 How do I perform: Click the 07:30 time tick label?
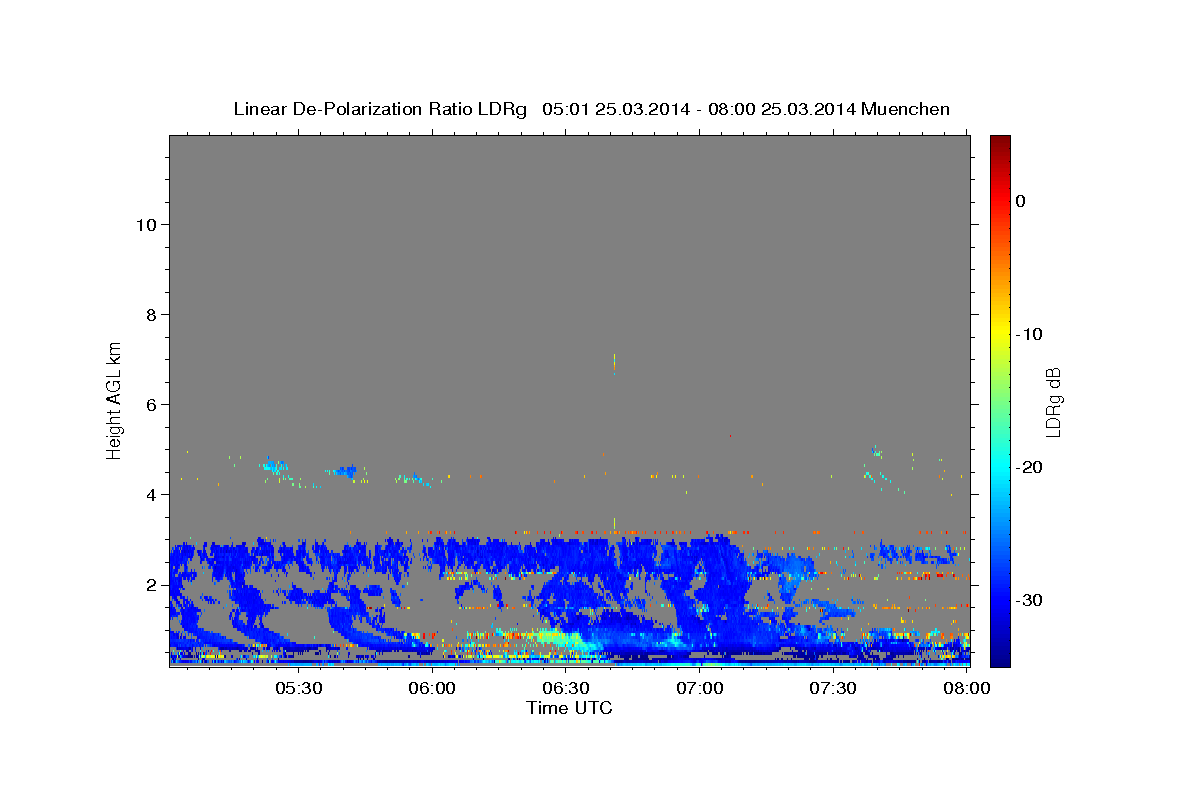(833, 688)
